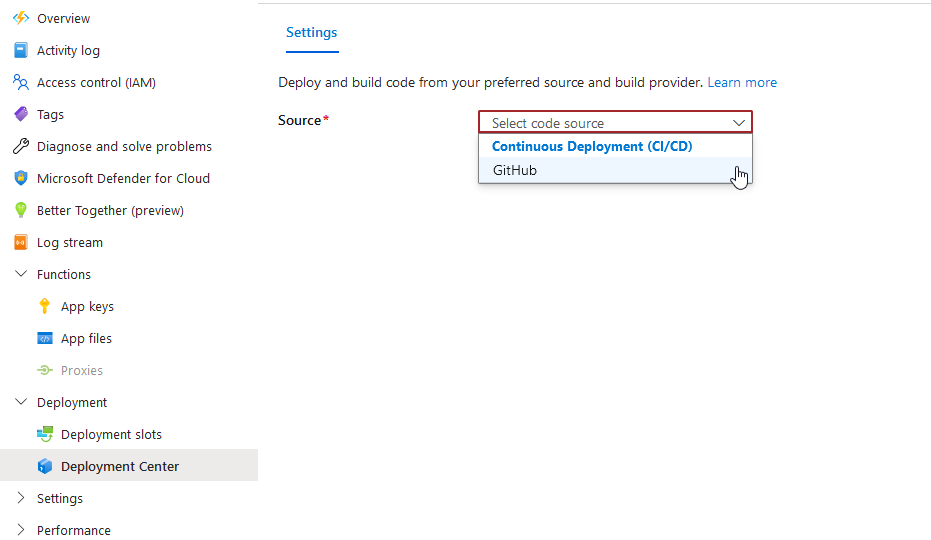Image resolution: width=931 pixels, height=540 pixels.
Task: Open the Tags page
Action: click(x=50, y=115)
